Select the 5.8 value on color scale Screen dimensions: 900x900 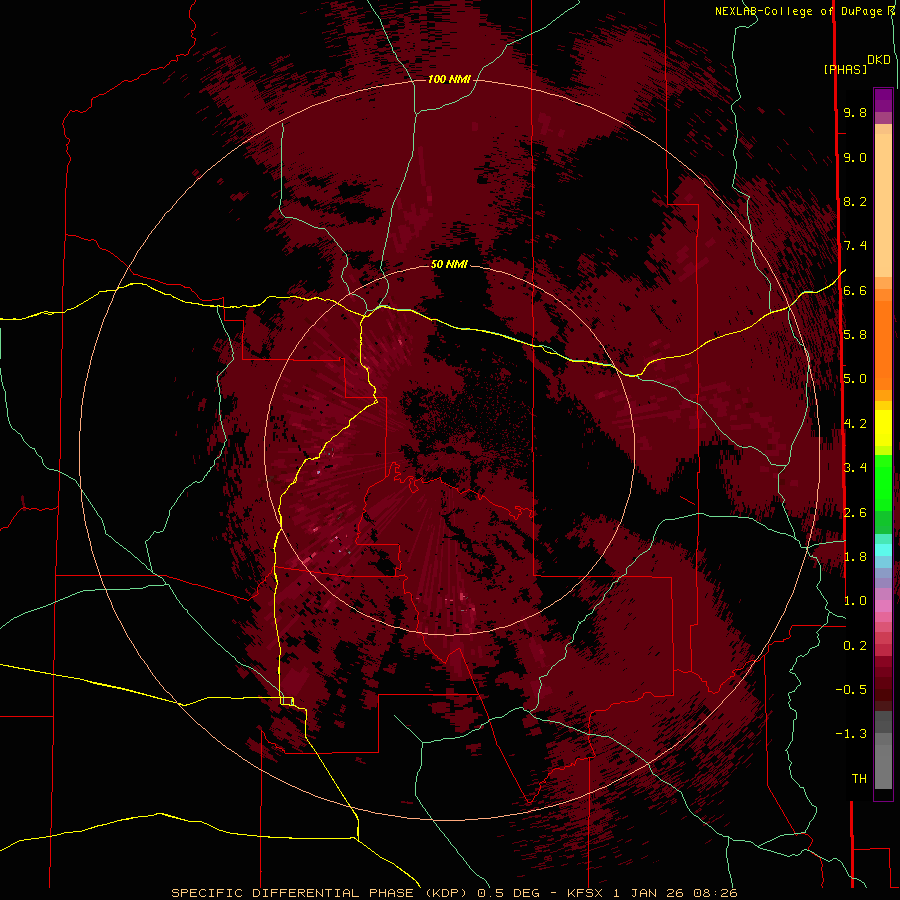pos(855,335)
